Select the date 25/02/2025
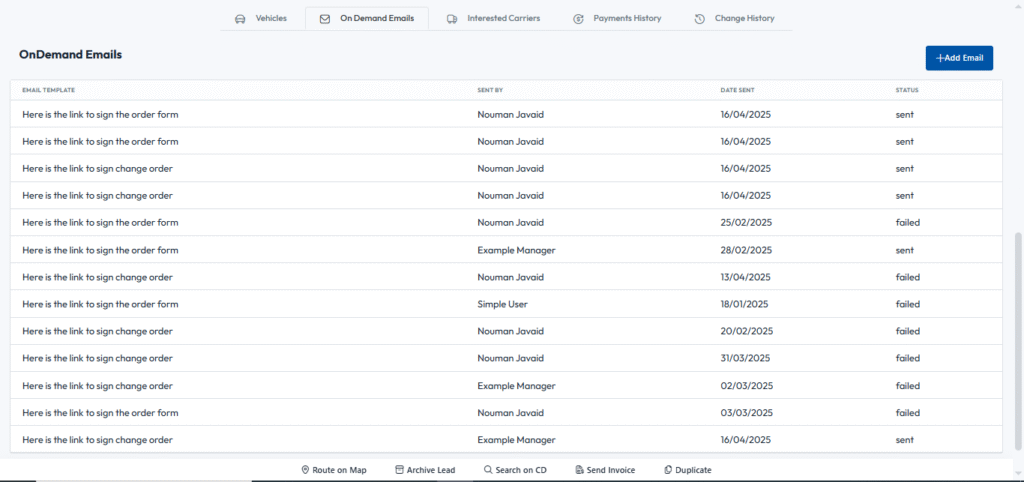 (x=746, y=223)
